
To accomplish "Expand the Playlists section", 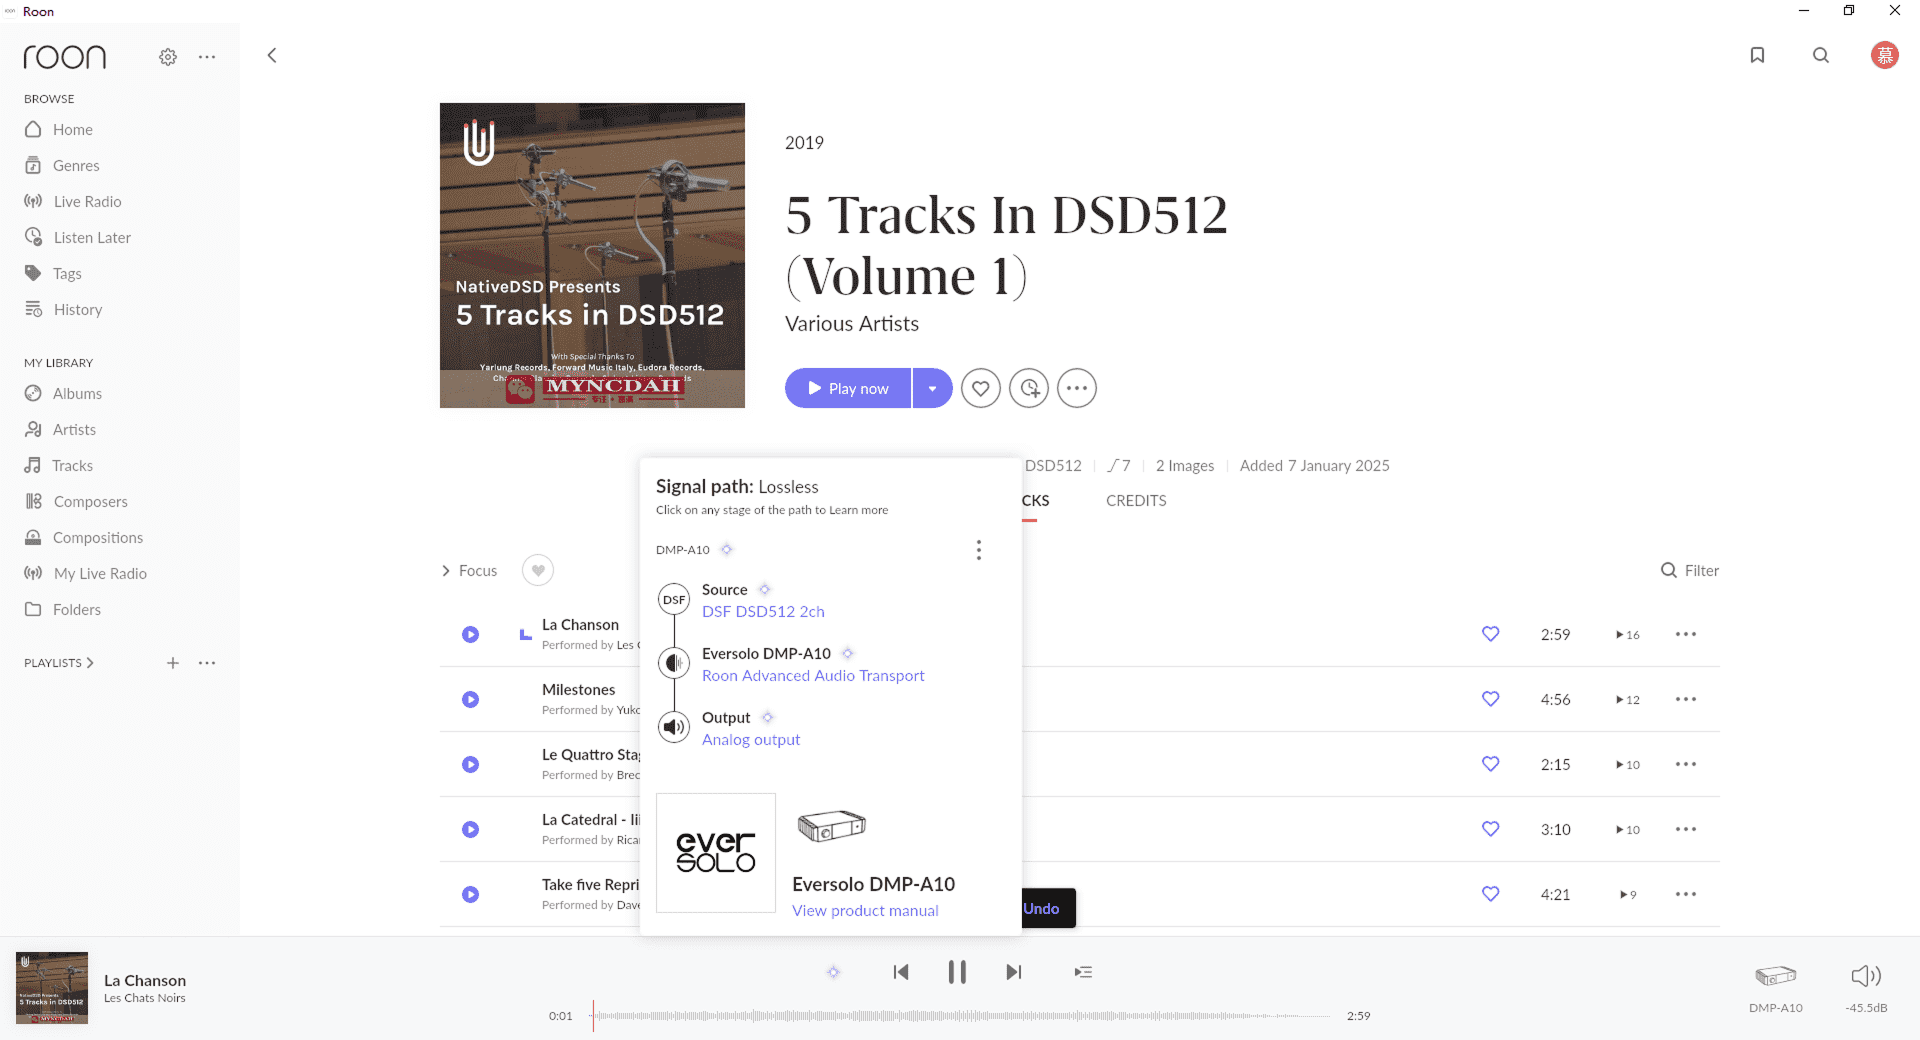I will pyautogui.click(x=59, y=663).
